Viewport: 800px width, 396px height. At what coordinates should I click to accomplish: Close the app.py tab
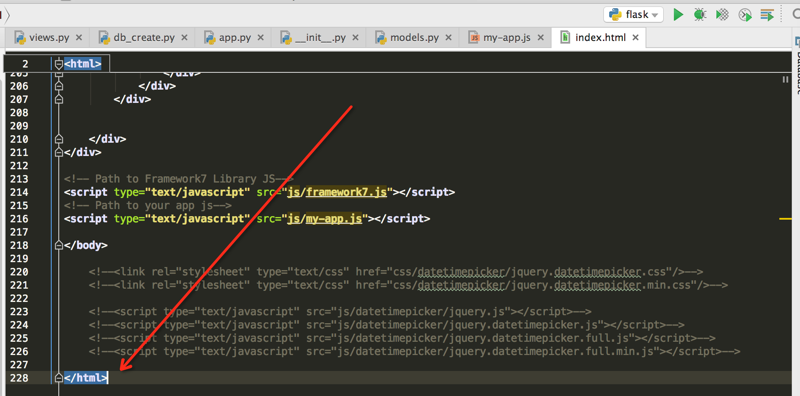coord(260,38)
